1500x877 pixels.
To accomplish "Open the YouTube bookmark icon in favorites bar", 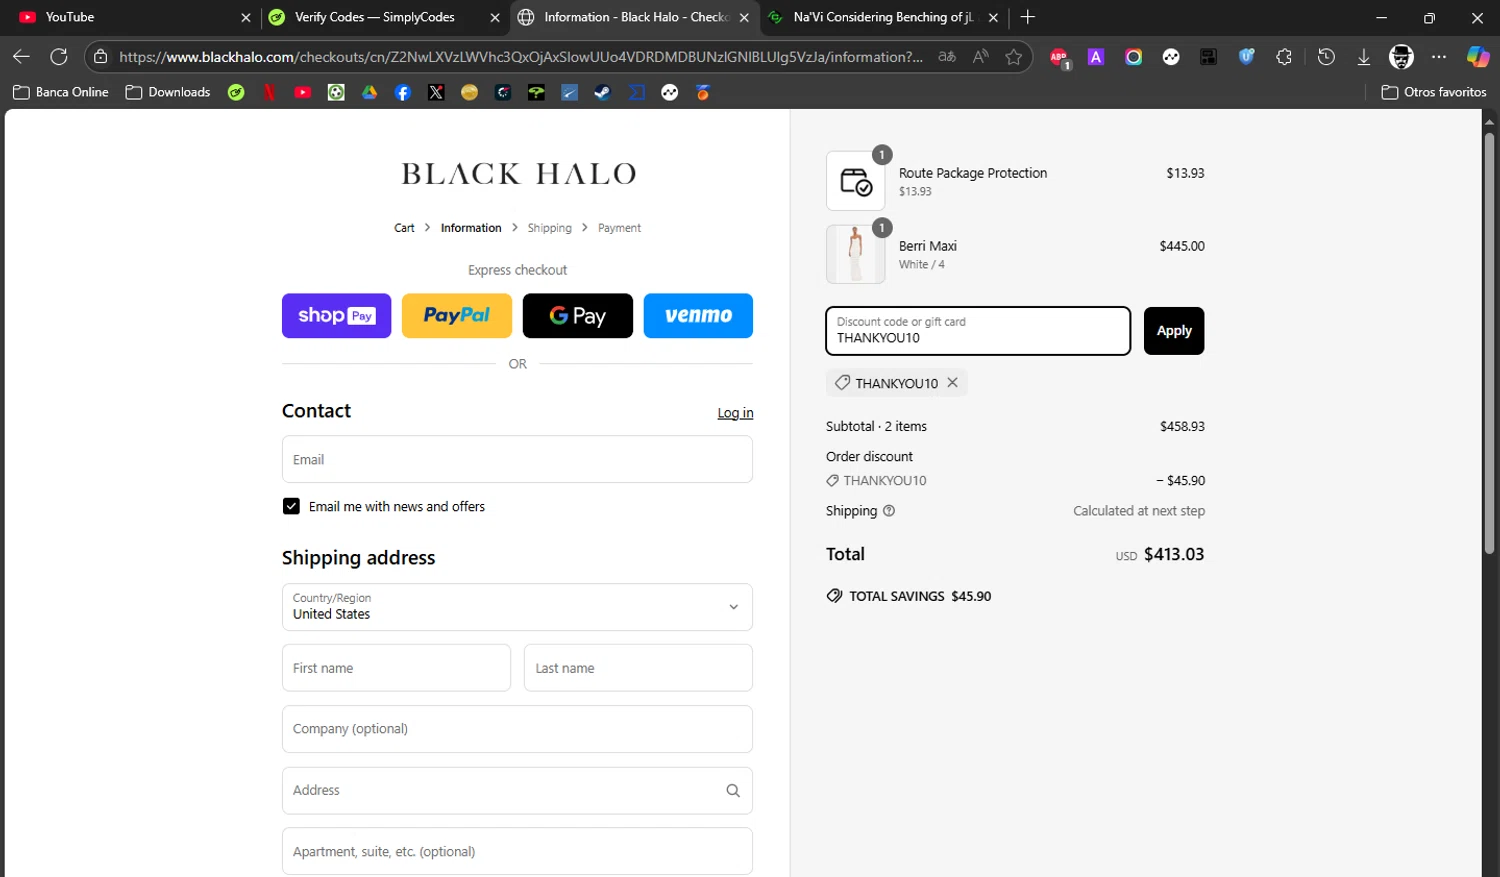I will (x=303, y=92).
